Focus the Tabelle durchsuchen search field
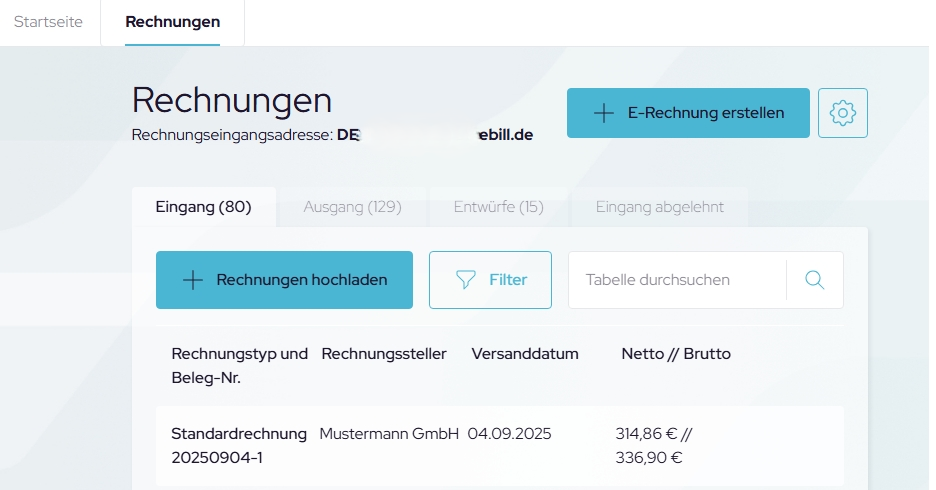Viewport: 936px width, 490px height. pos(676,280)
